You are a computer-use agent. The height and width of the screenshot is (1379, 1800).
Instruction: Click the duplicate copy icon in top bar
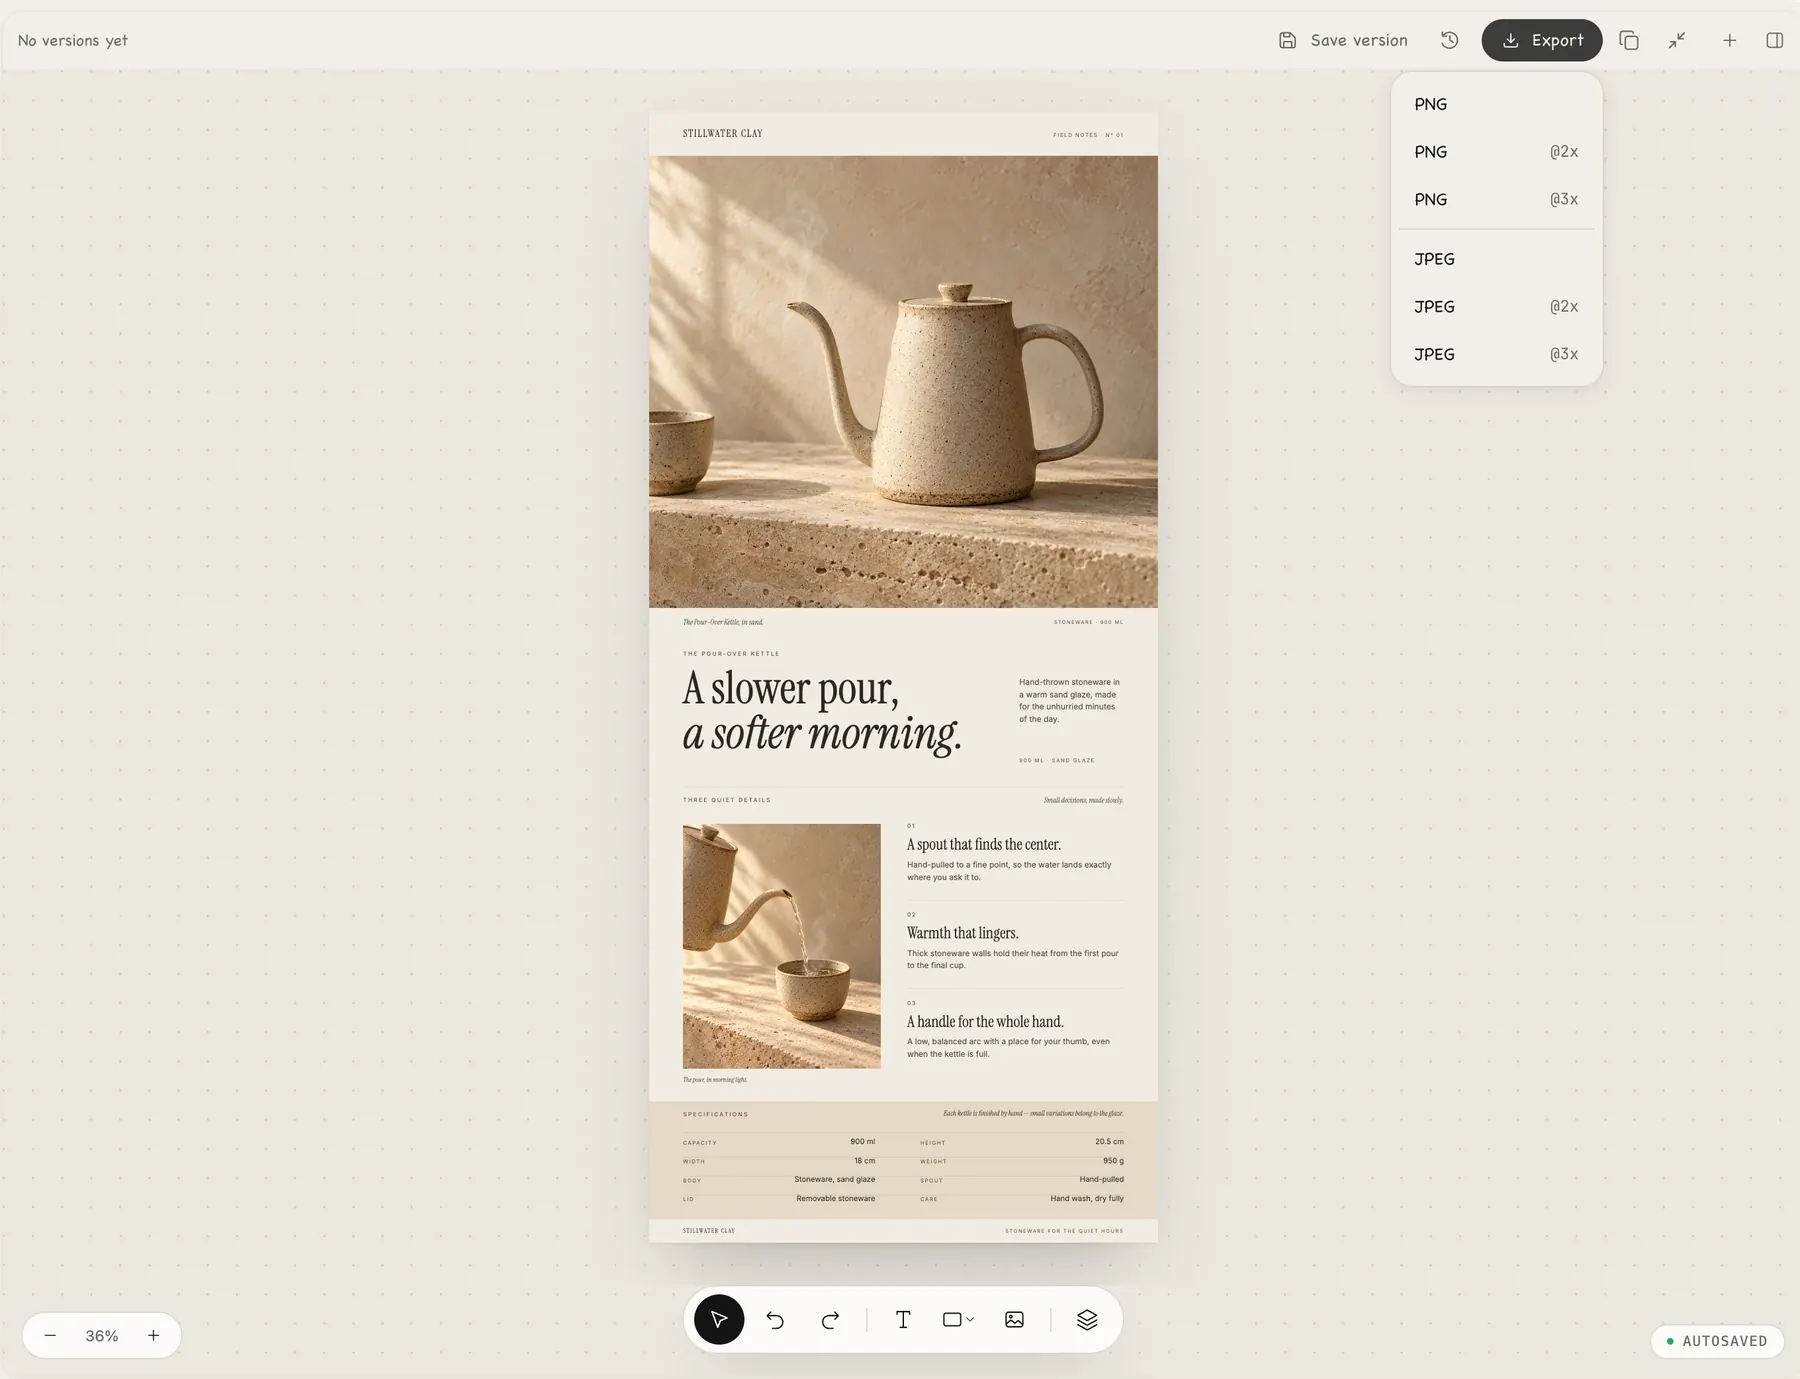coord(1629,40)
